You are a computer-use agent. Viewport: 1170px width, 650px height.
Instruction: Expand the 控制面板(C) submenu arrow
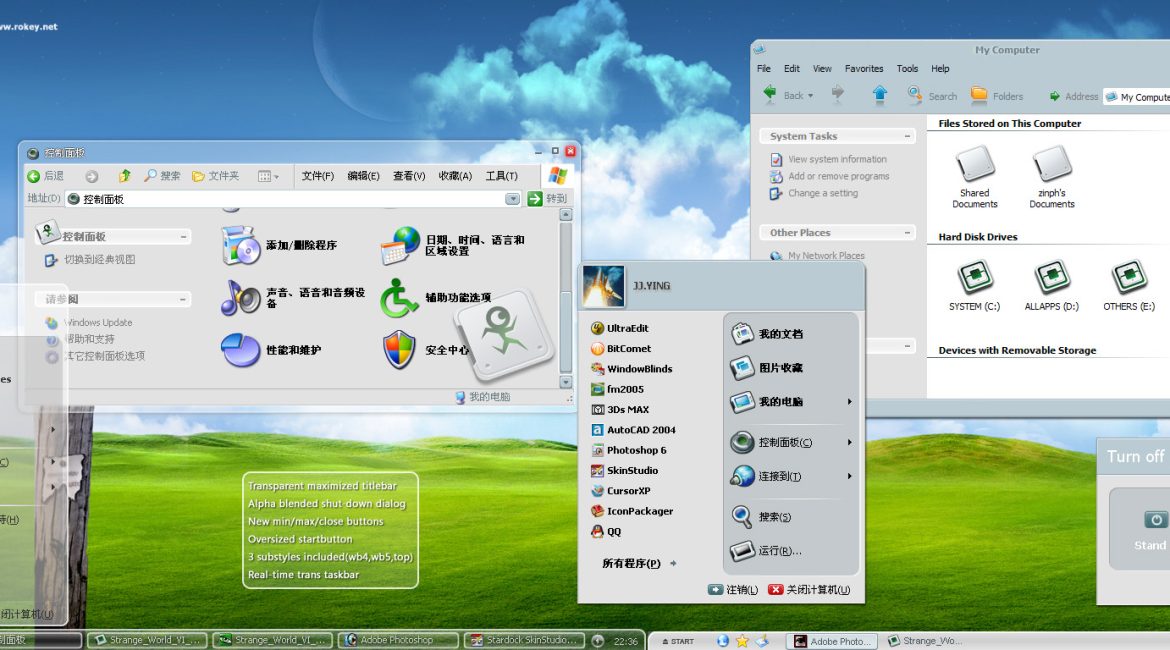849,442
